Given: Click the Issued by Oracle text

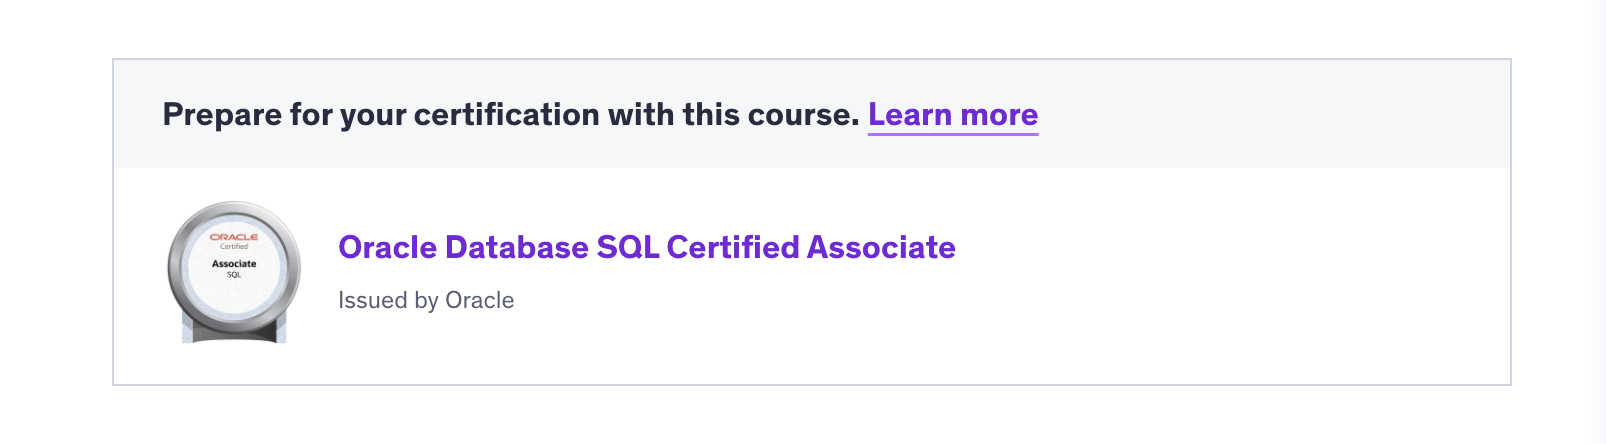Looking at the screenshot, I should point(426,300).
